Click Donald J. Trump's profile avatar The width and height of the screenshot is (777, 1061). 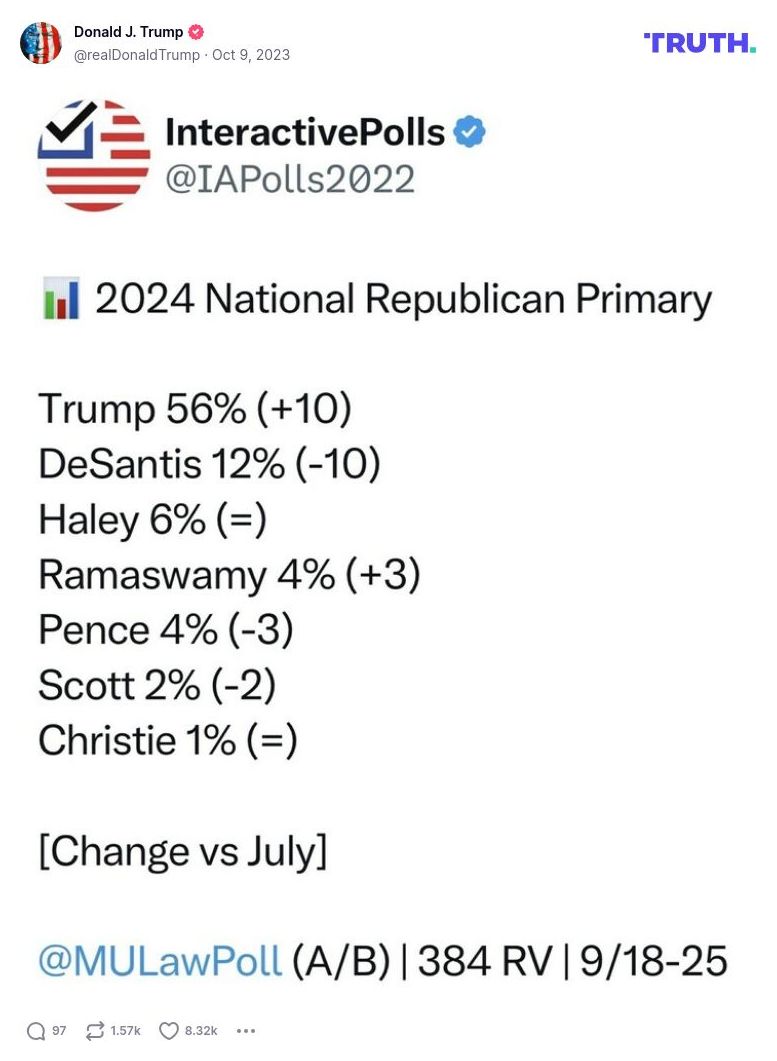click(42, 43)
